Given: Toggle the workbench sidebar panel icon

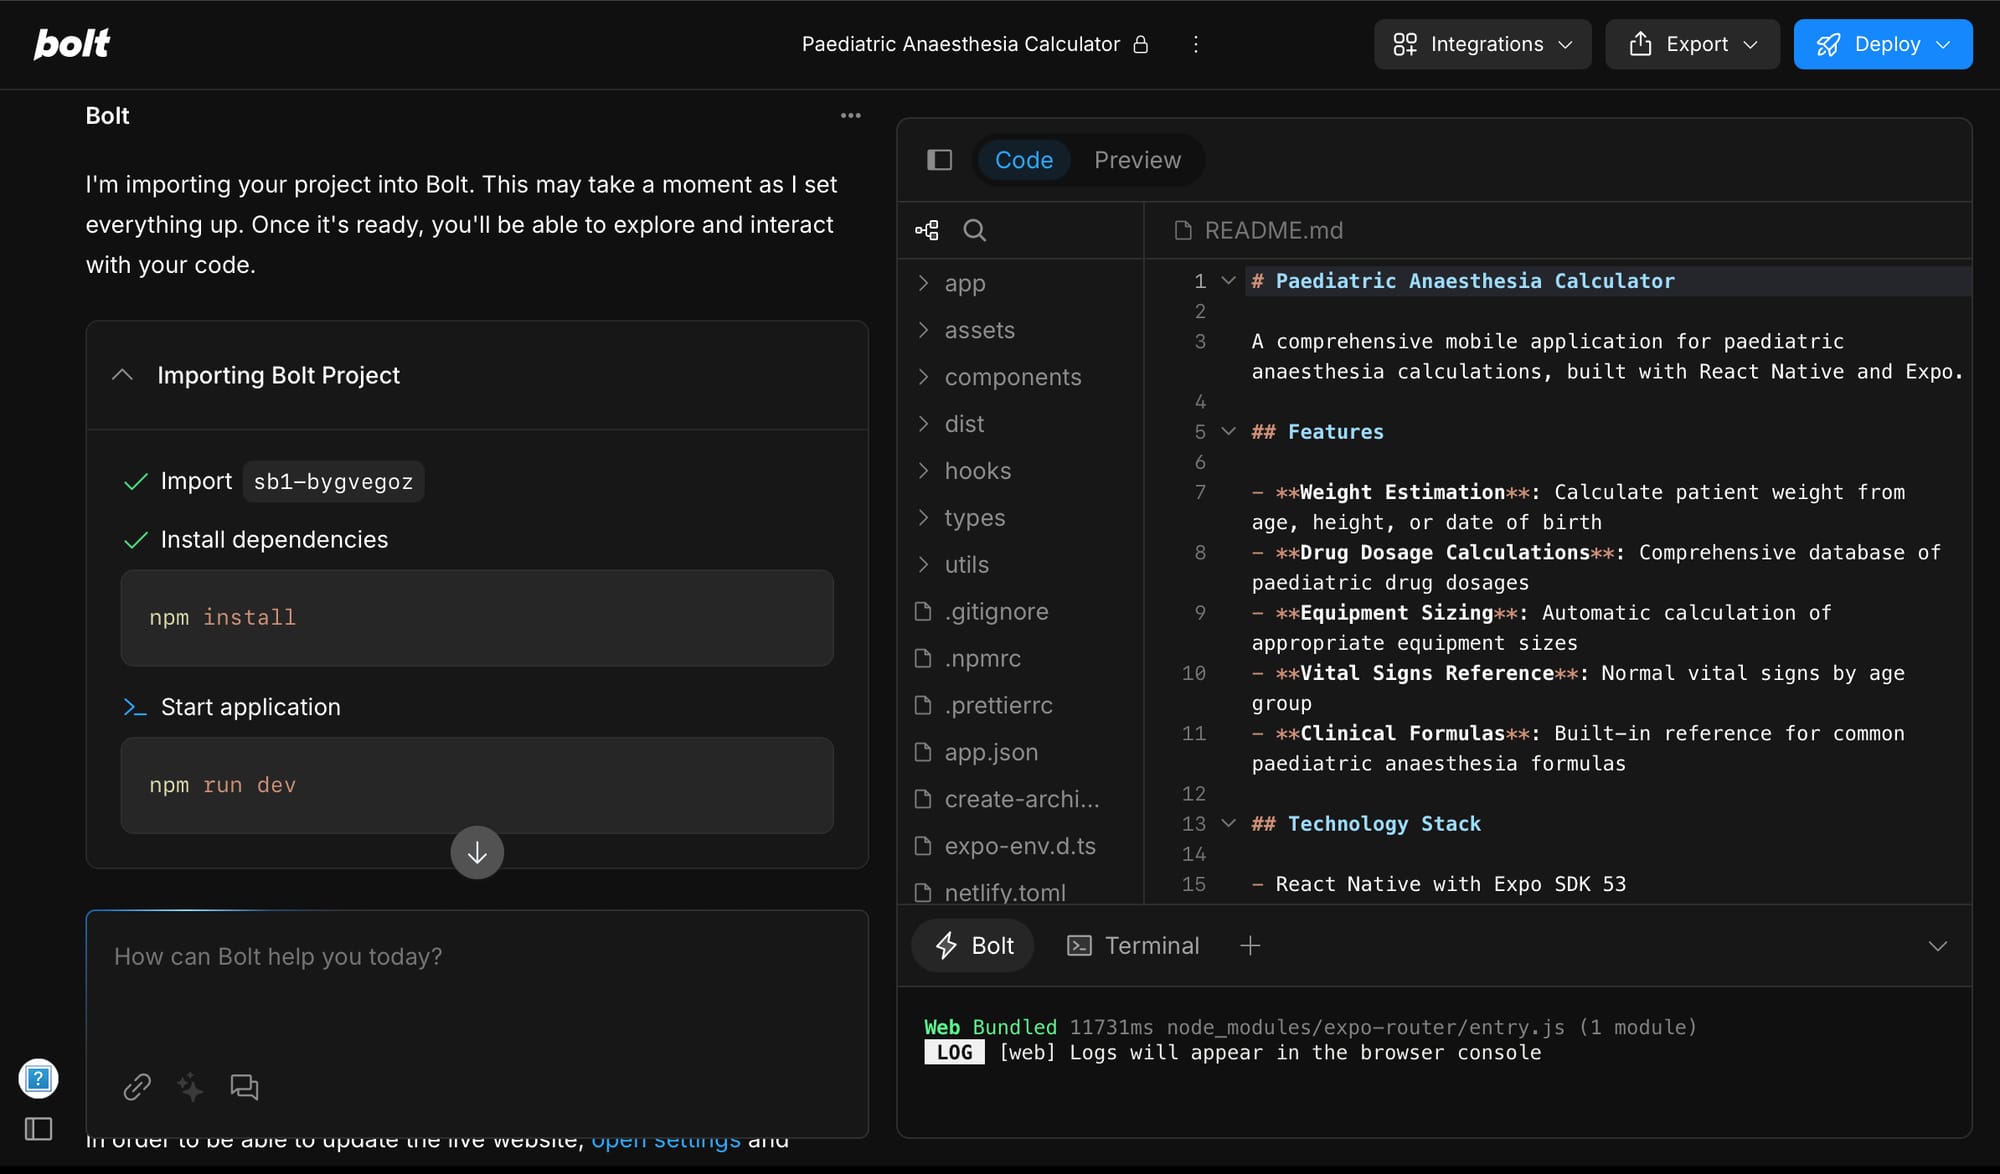Looking at the screenshot, I should click(939, 160).
